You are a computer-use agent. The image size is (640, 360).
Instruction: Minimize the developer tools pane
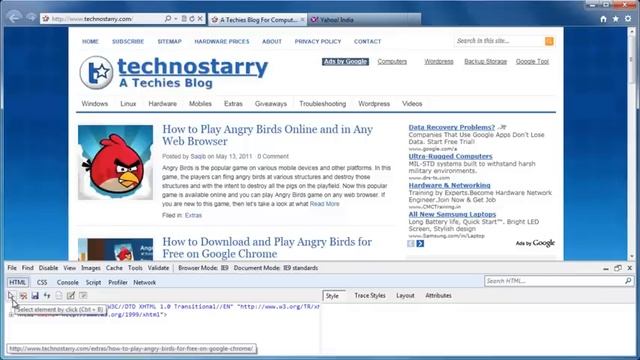(x=606, y=268)
